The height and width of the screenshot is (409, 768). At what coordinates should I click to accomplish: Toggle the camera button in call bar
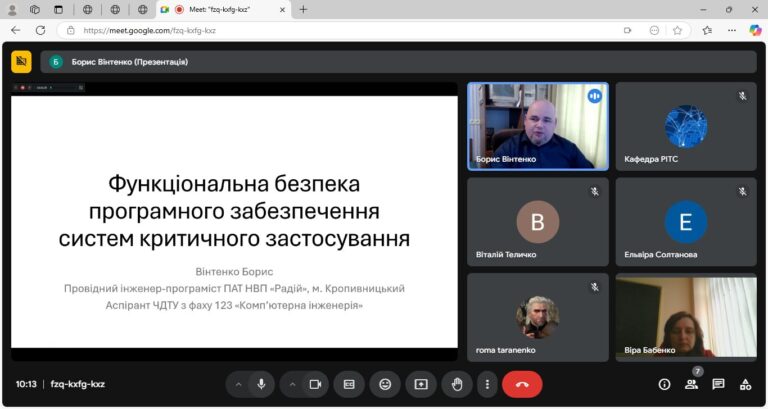click(315, 384)
